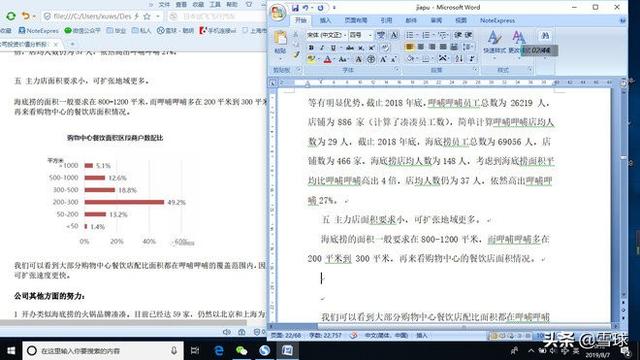Pick the red font color swatch

coord(327,60)
